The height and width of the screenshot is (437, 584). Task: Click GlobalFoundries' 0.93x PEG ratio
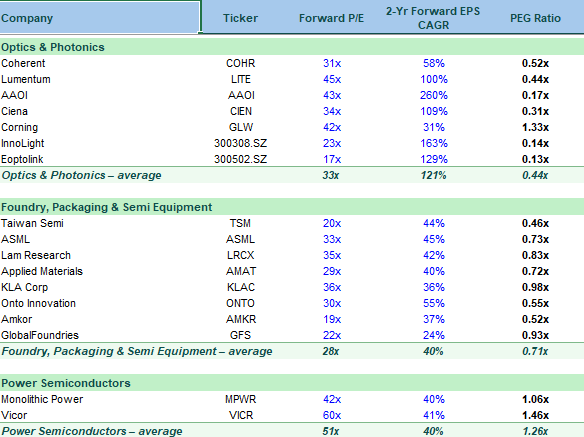(535, 335)
